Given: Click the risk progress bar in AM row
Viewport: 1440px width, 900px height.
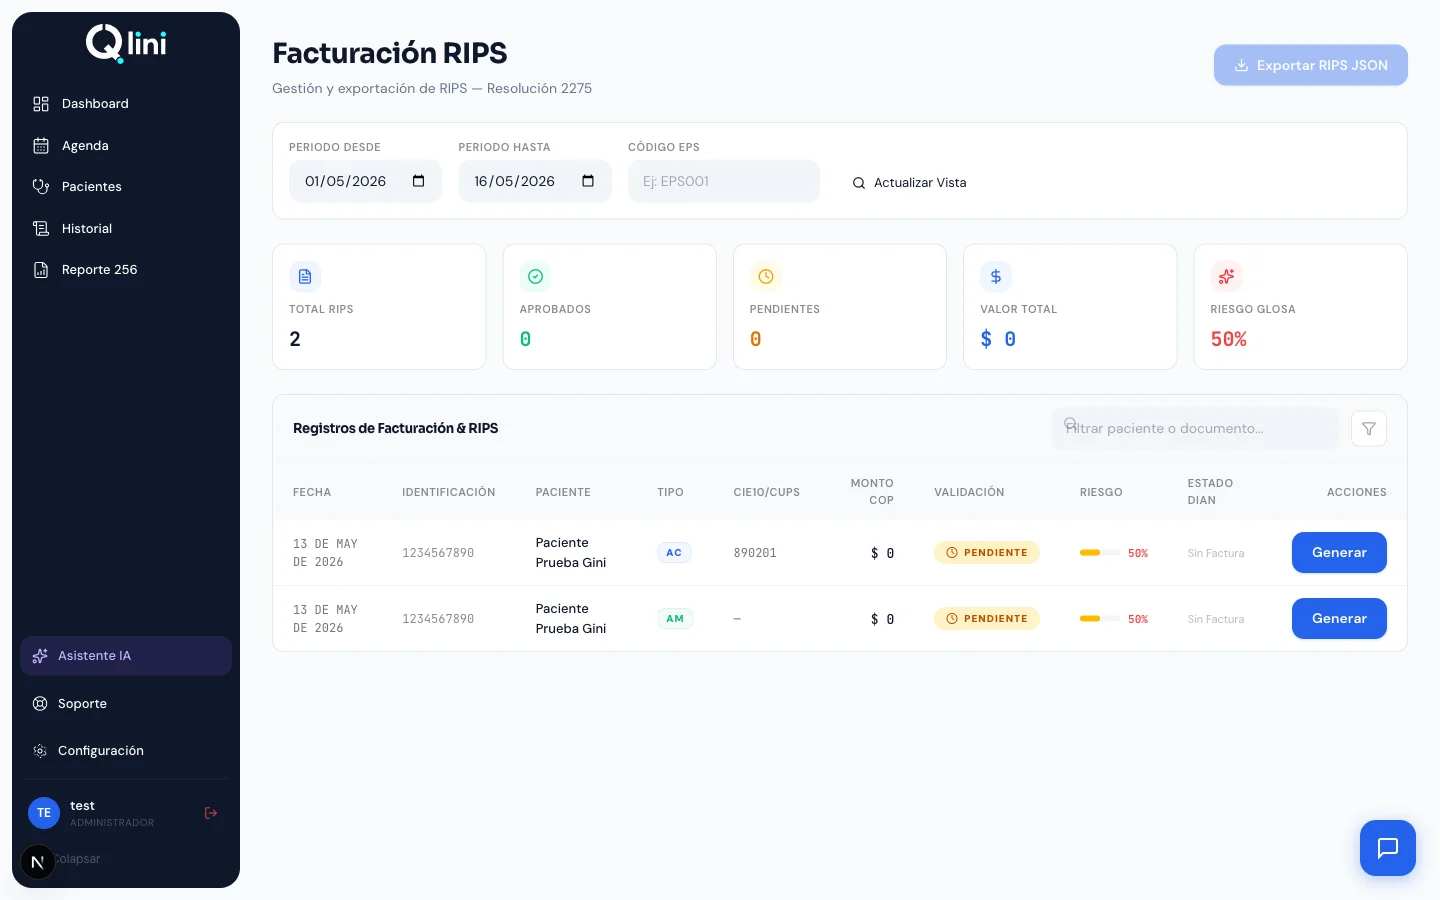Looking at the screenshot, I should [1100, 619].
